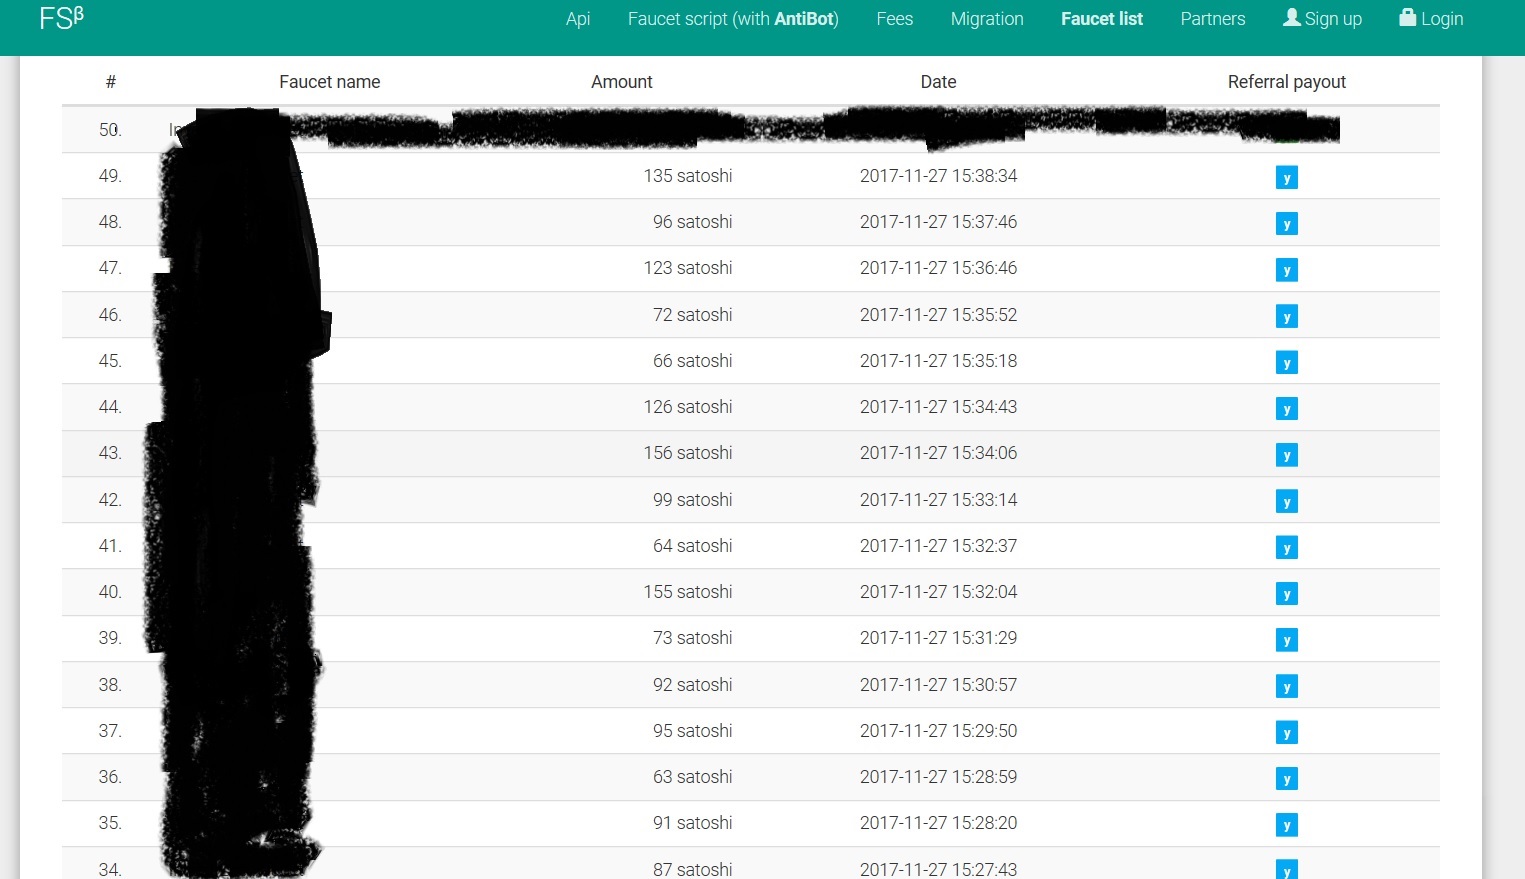Click the Referral payout column header
Screen dimensions: 1525x879
(x=1287, y=82)
